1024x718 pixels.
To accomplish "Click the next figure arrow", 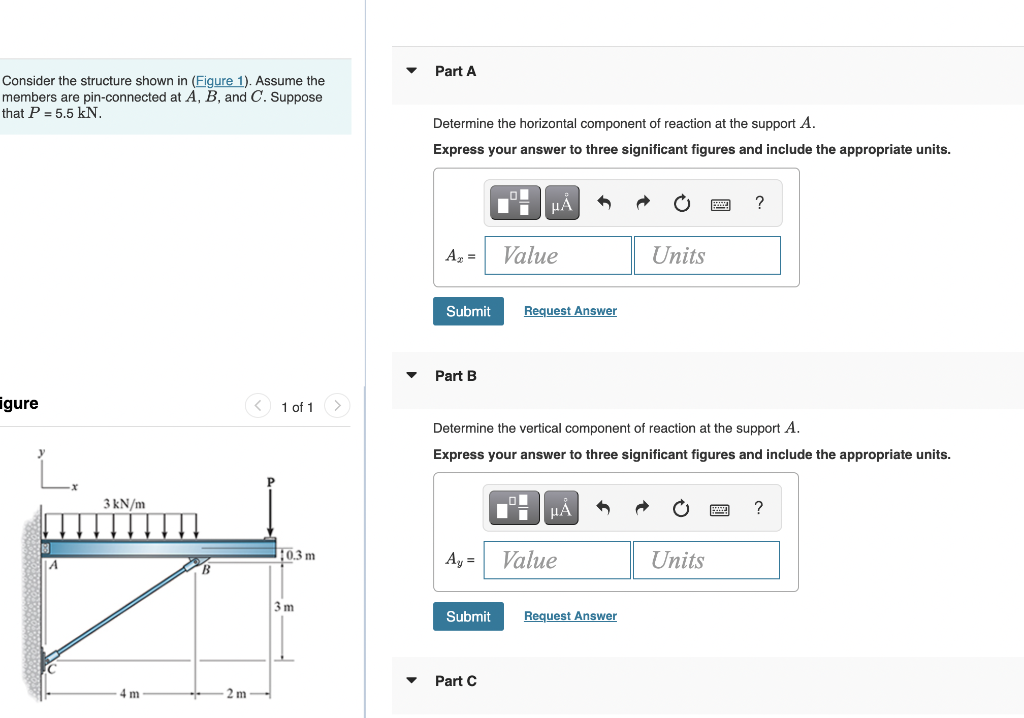I will [337, 406].
